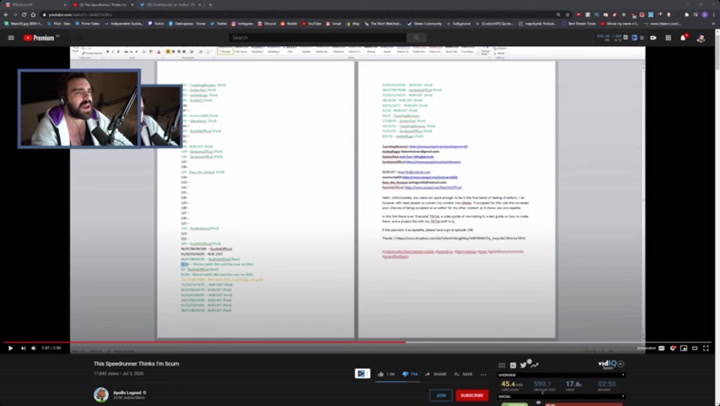Mute the video volume speaker
720x406 pixels.
coord(34,348)
